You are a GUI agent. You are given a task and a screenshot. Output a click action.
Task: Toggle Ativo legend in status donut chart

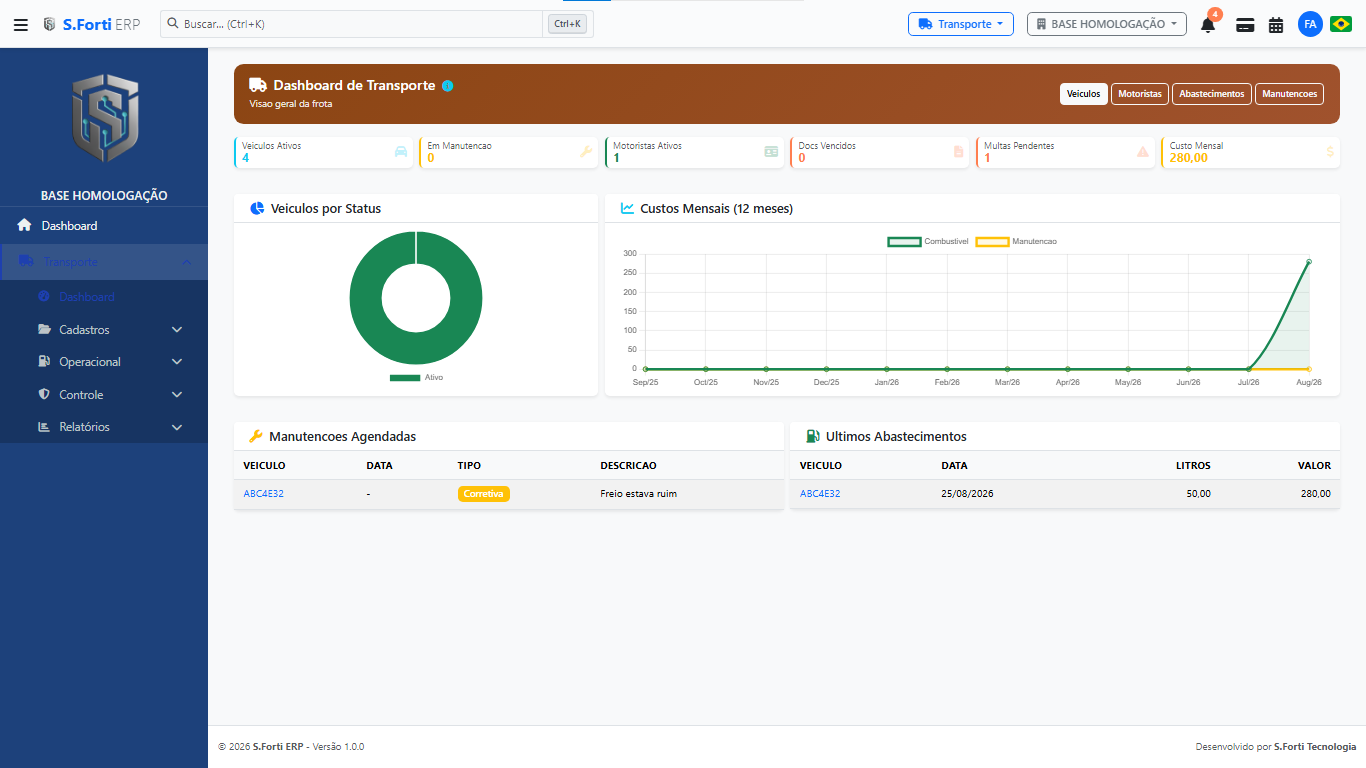416,378
